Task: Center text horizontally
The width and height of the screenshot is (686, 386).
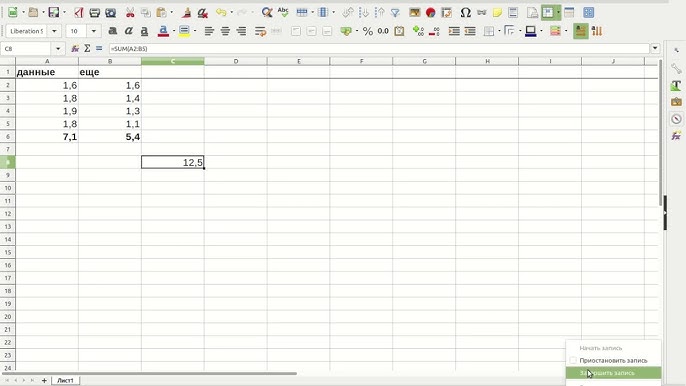Action: [x=225, y=31]
